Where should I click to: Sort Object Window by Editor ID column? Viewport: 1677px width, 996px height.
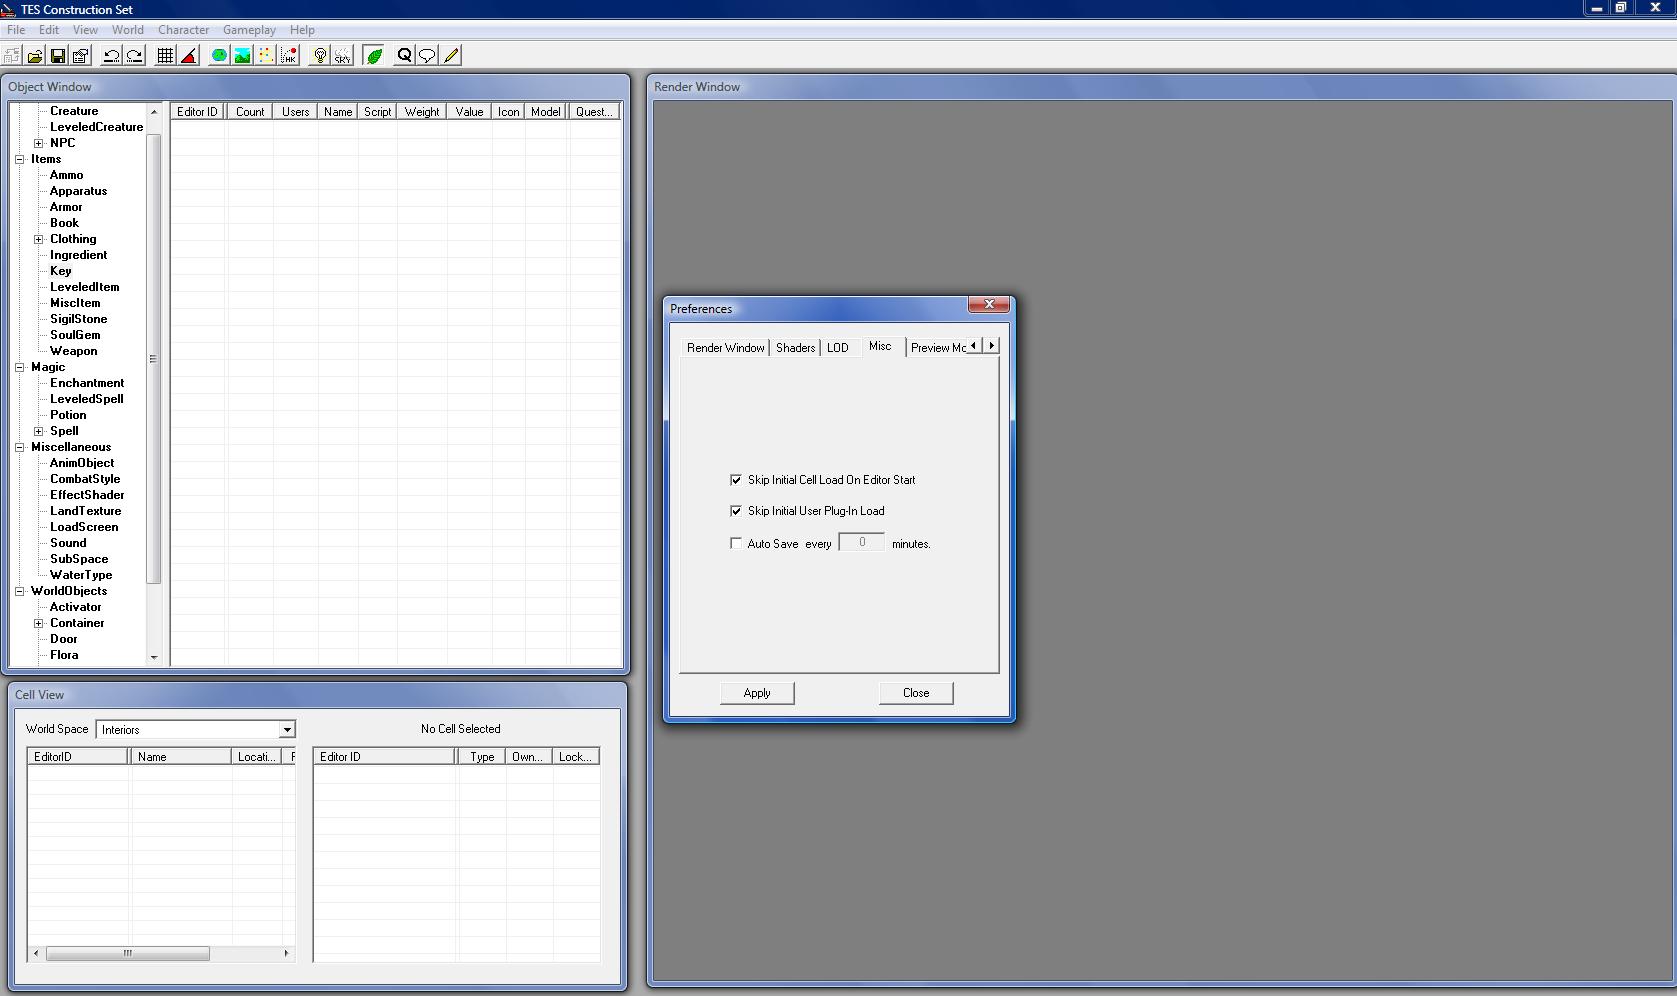[198, 112]
